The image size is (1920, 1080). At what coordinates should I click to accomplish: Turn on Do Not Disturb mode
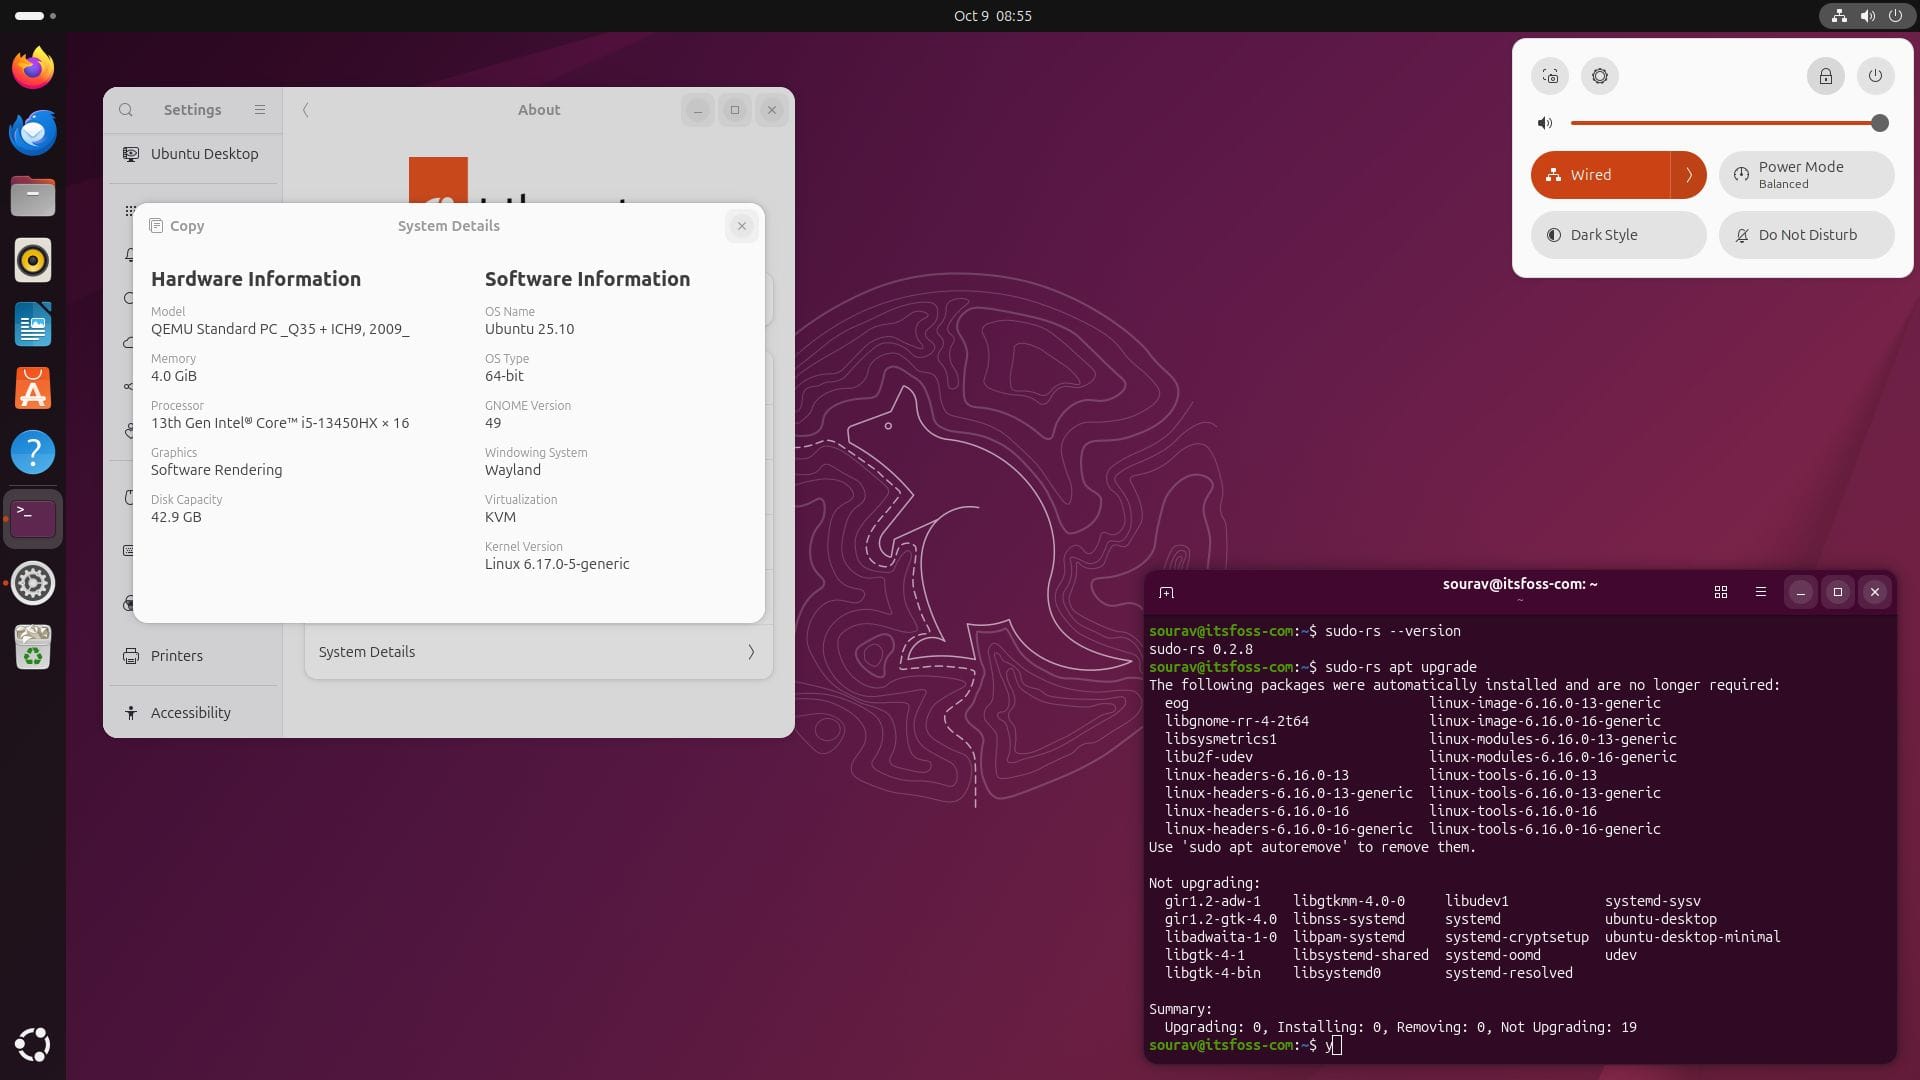click(1806, 234)
